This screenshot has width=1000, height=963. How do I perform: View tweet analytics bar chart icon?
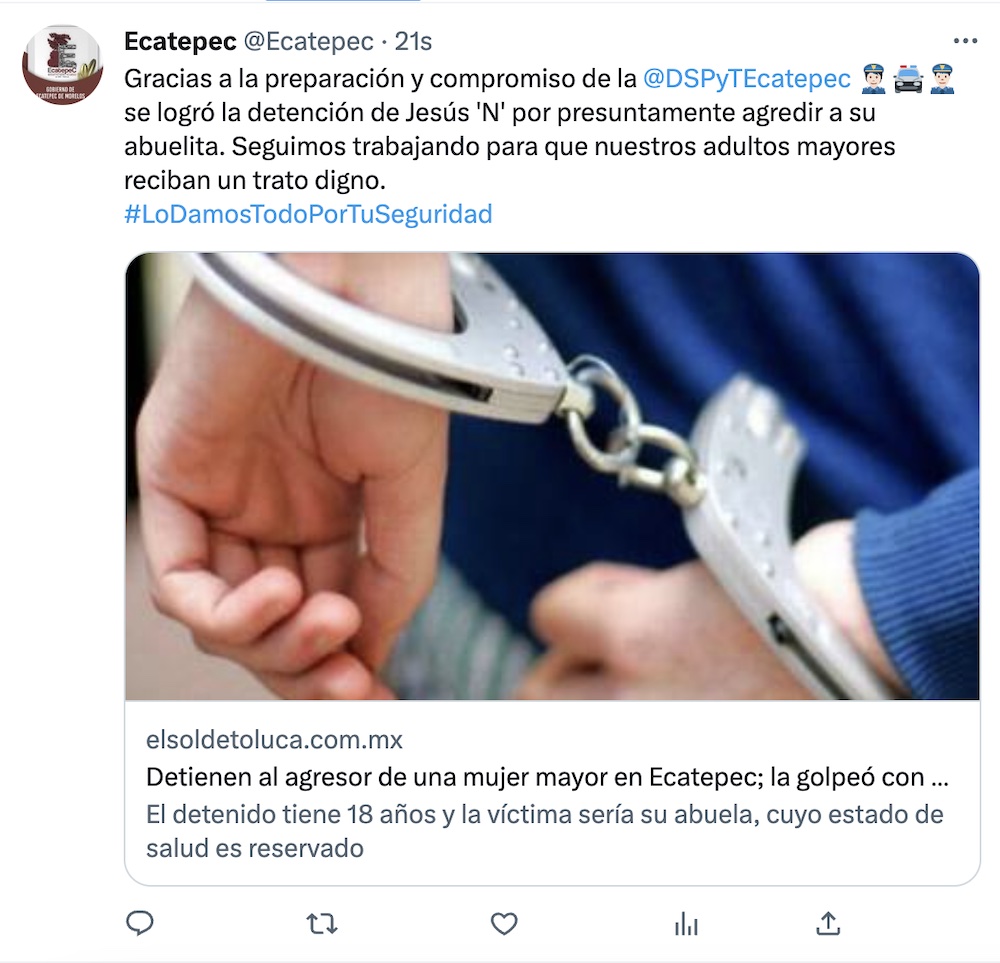686,923
